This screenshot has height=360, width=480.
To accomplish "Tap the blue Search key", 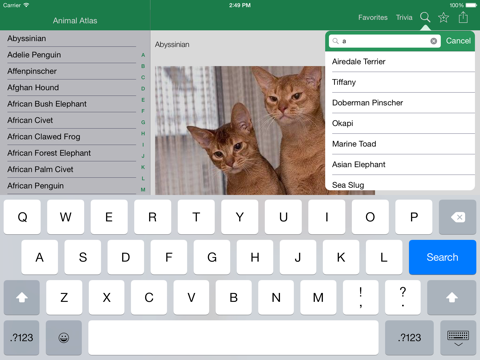I will (442, 257).
